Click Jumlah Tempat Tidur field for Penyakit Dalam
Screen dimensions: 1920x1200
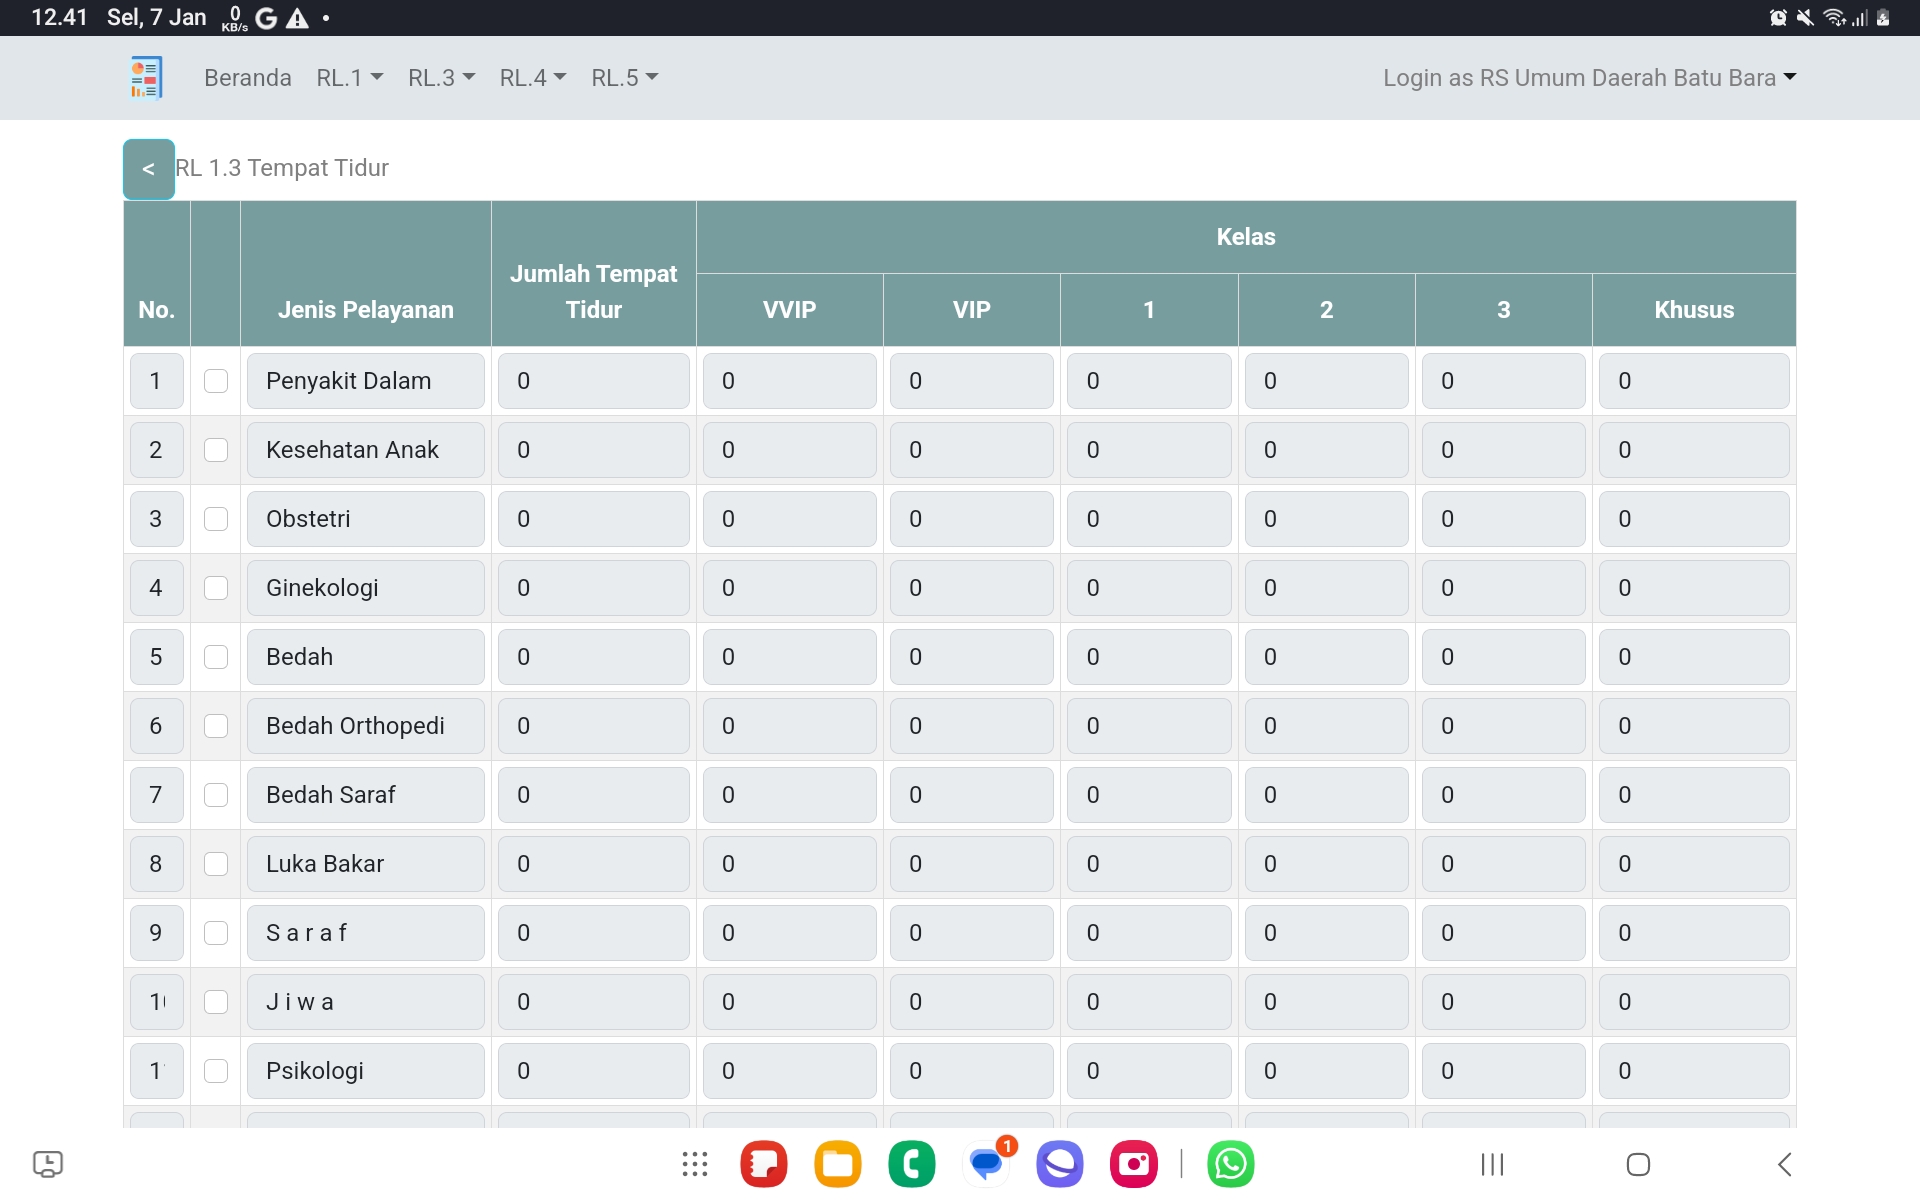594,381
